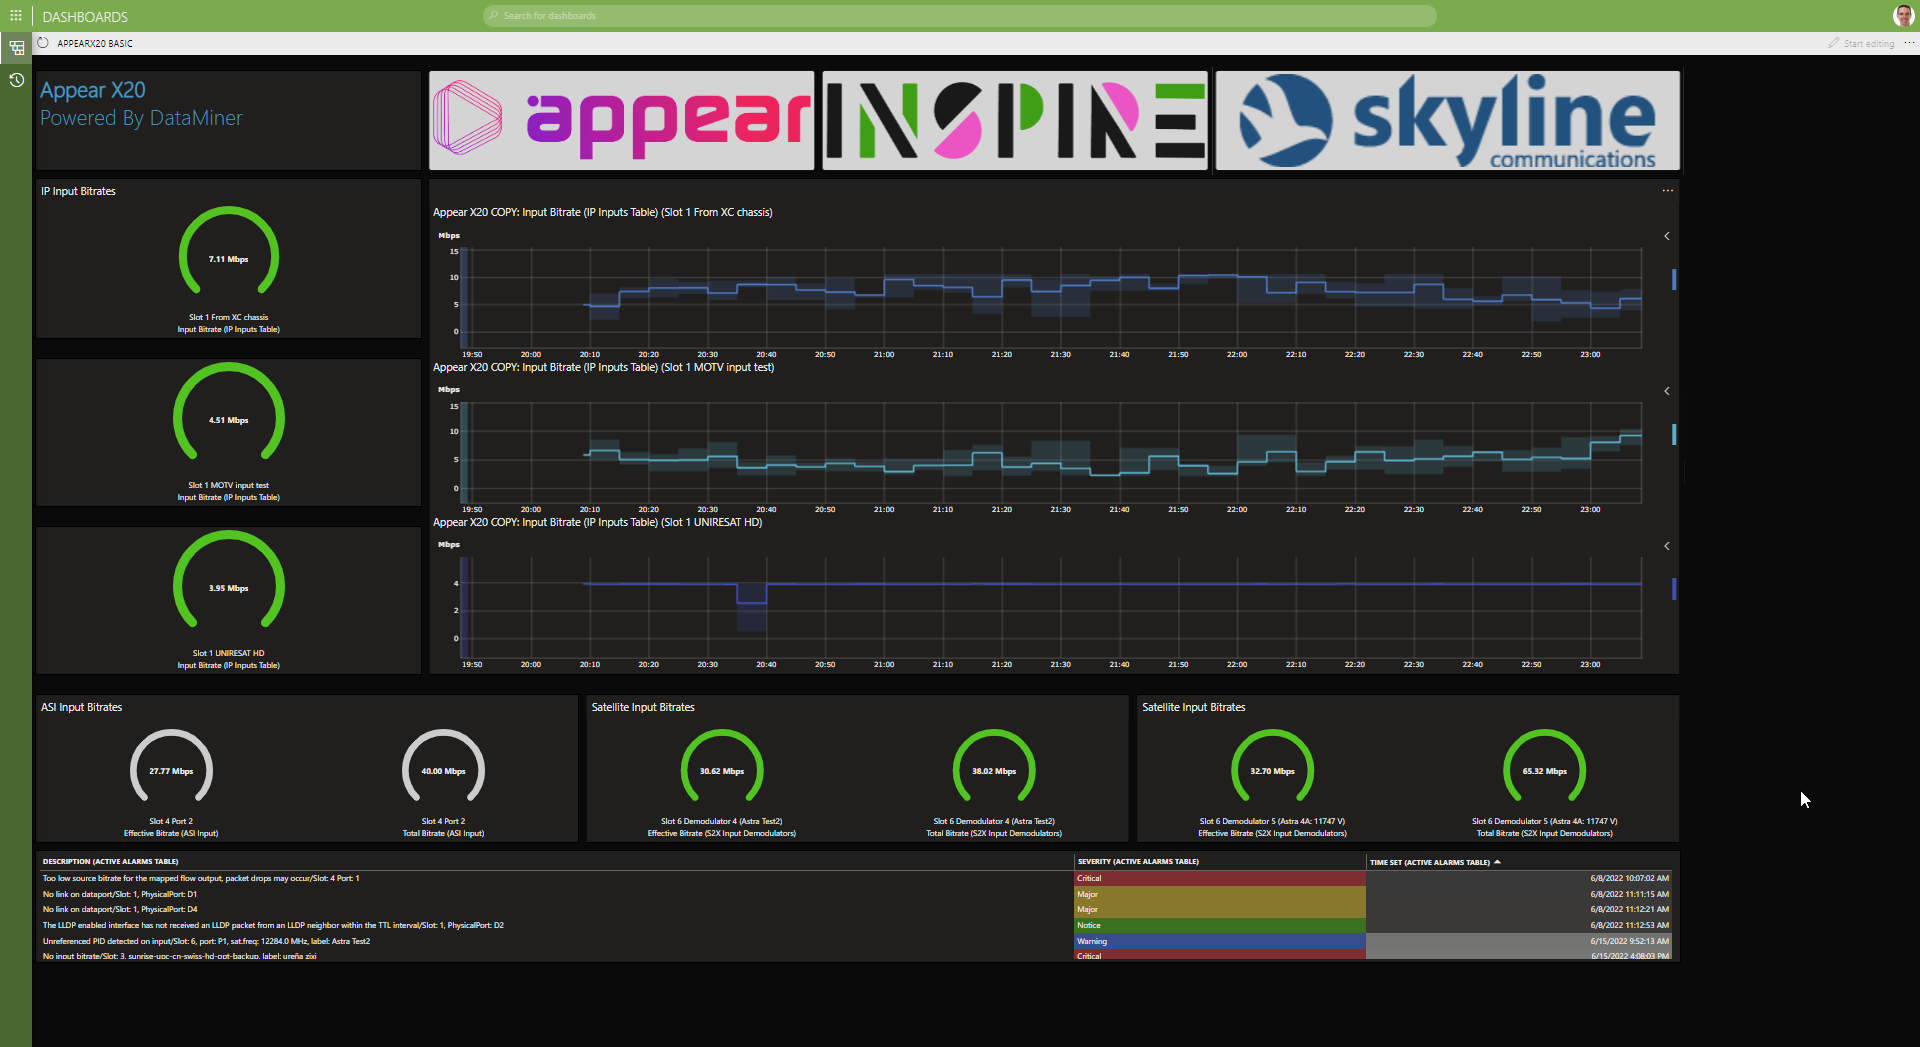
Task: Click the first Critical severity cell
Action: pyautogui.click(x=1219, y=878)
